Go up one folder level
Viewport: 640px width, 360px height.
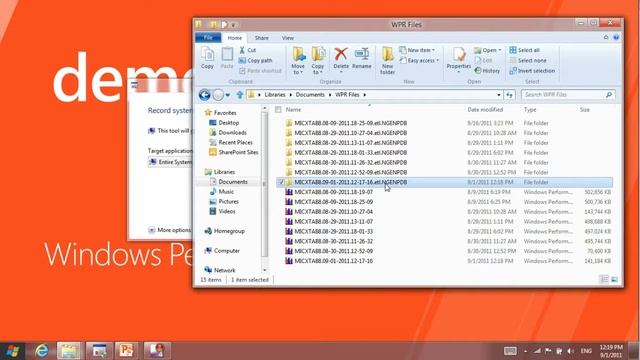click(x=240, y=95)
